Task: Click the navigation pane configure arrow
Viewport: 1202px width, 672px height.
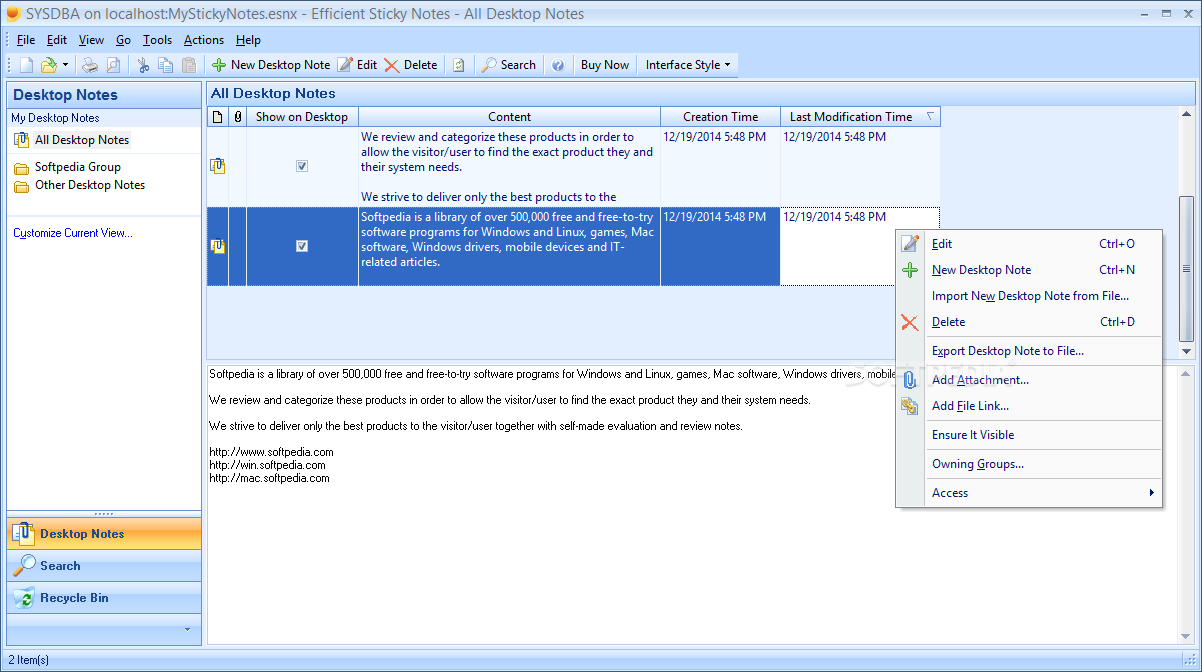Action: pyautogui.click(x=187, y=630)
